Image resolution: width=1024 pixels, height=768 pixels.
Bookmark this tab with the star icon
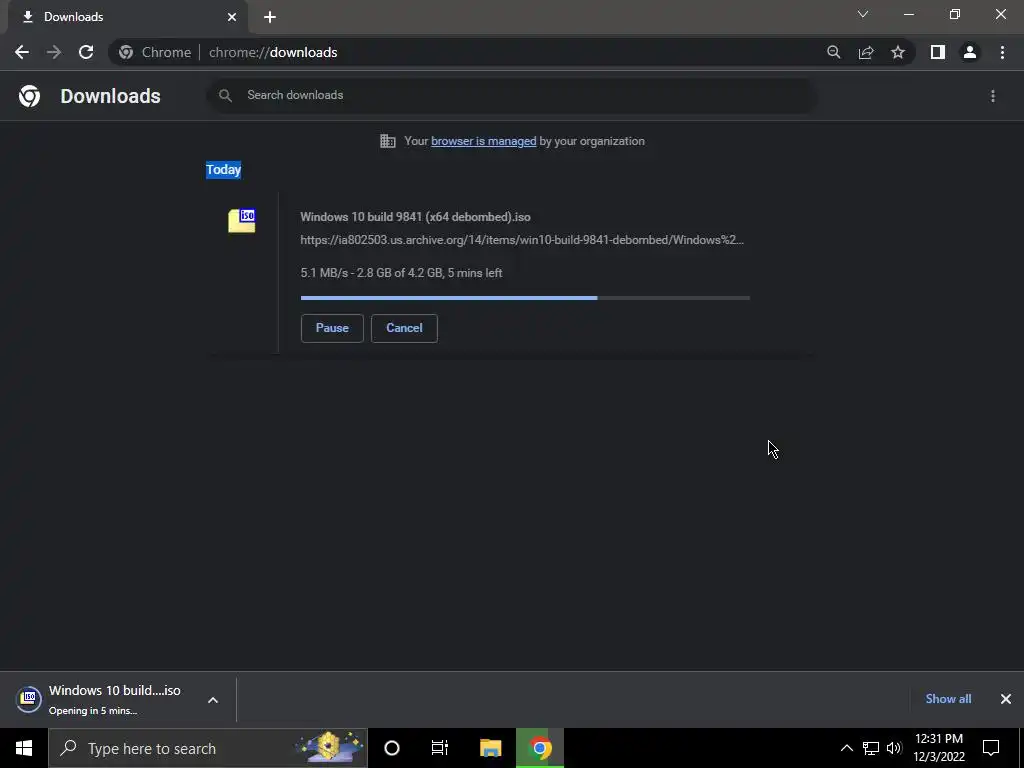pyautogui.click(x=898, y=52)
